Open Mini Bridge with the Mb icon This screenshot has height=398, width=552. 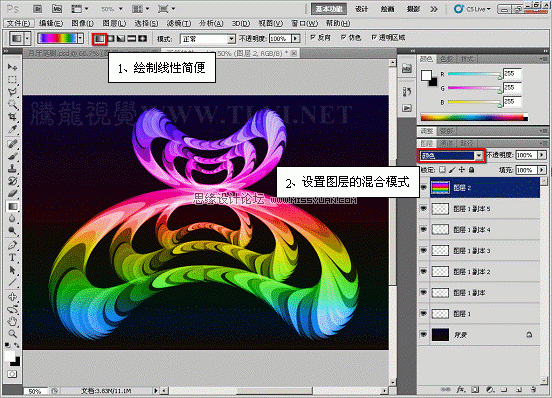[57, 9]
